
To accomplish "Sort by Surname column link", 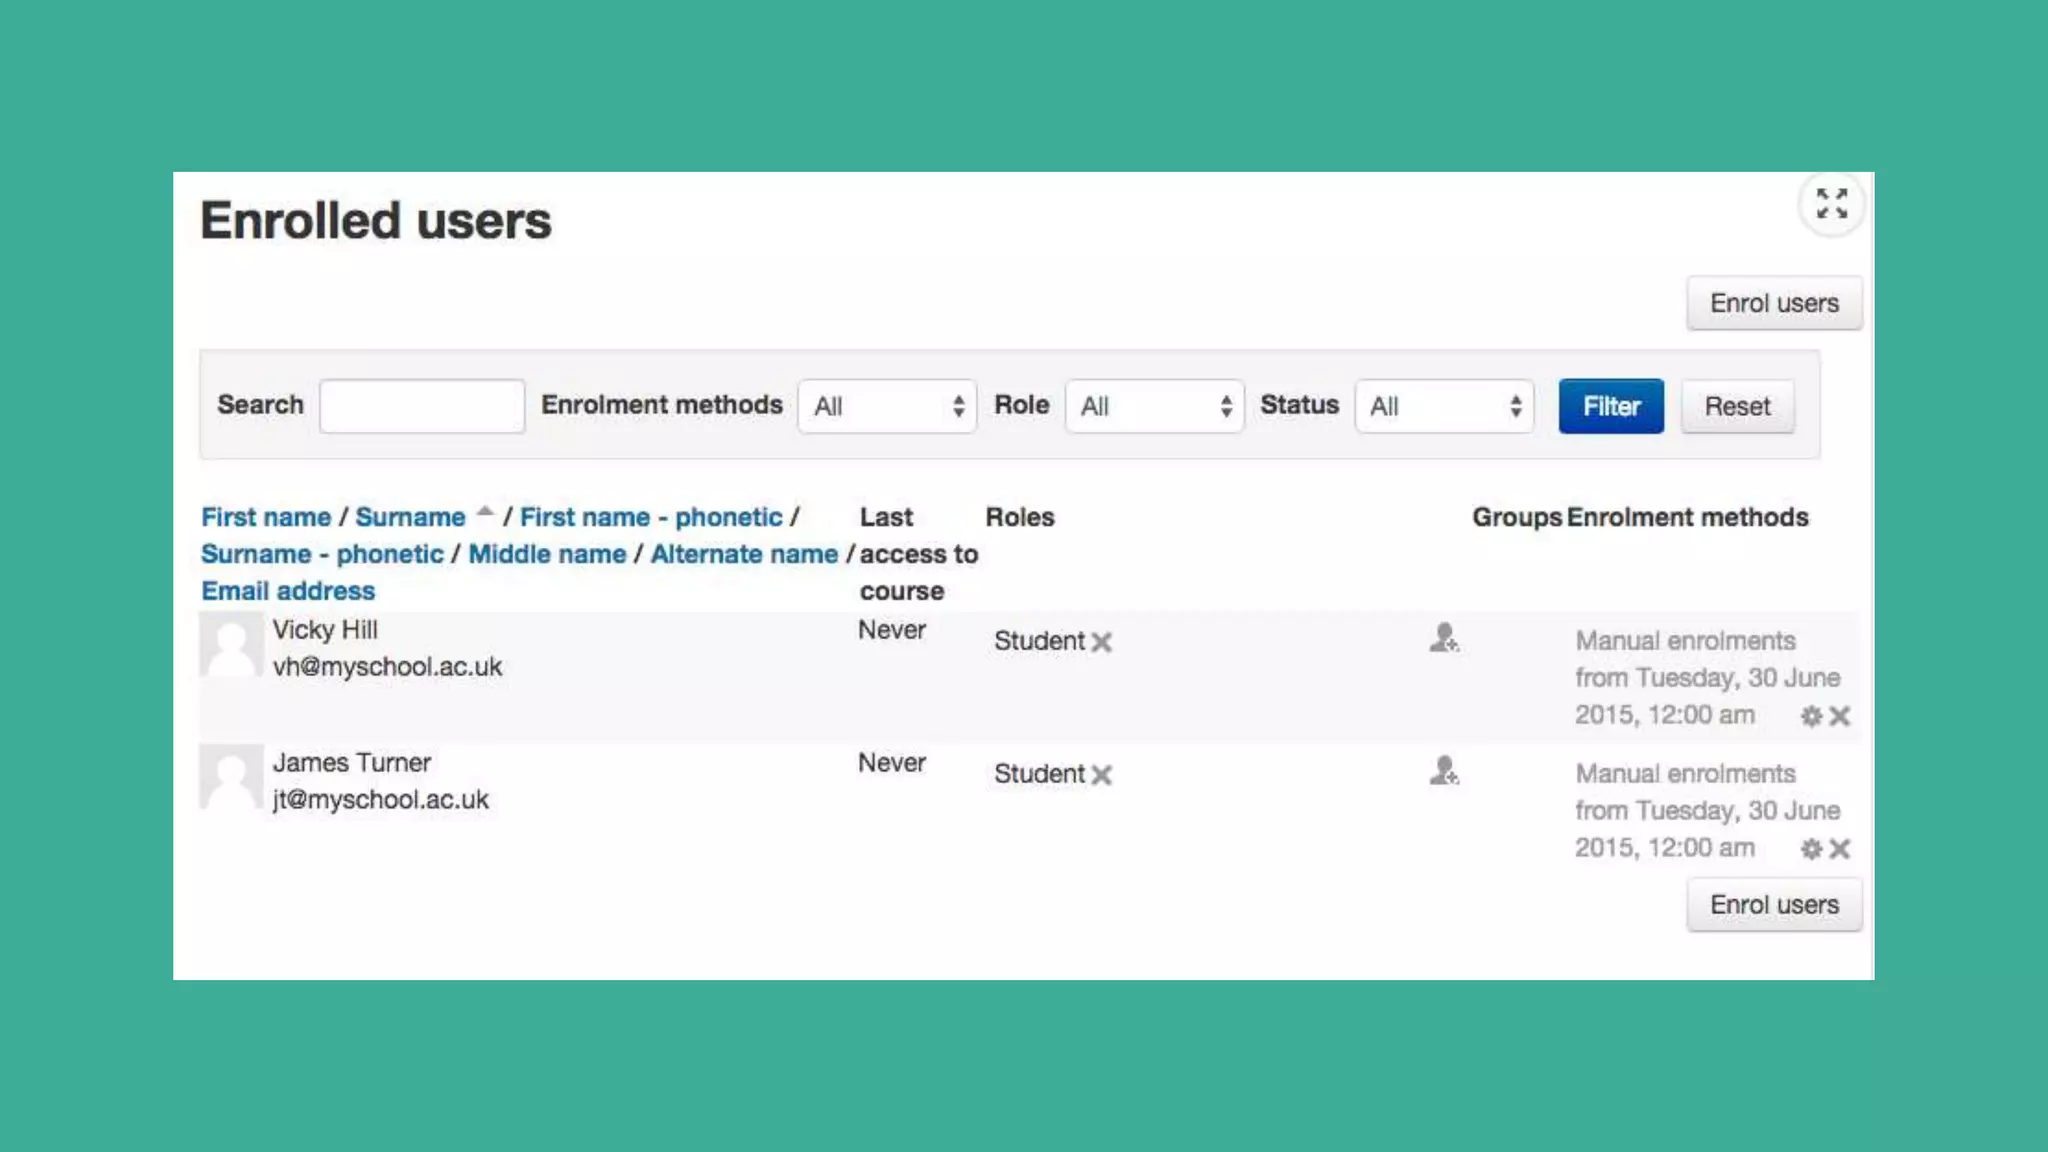I will [410, 517].
